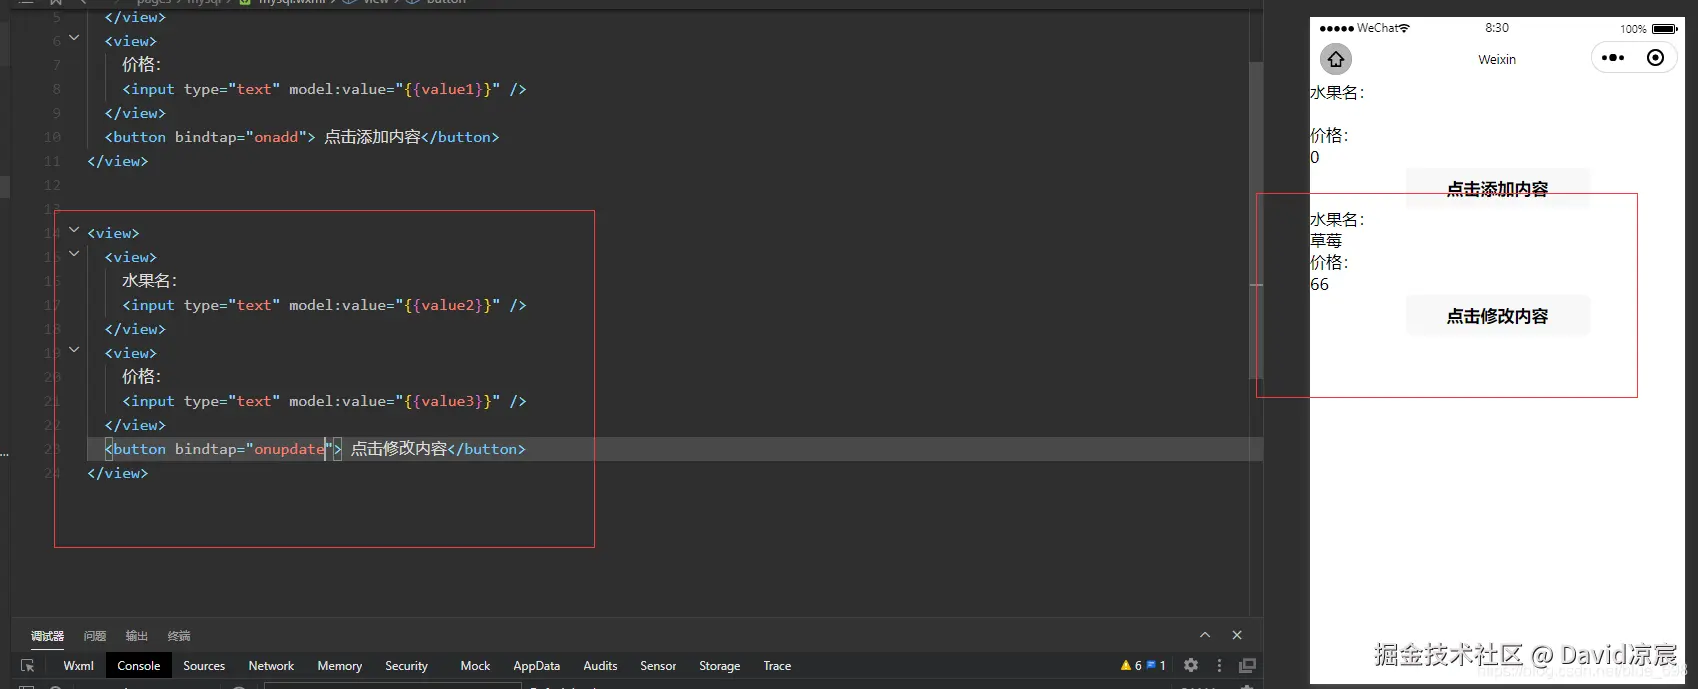This screenshot has height=689, width=1698.
Task: Click the element inspector picker icon
Action: 27,665
